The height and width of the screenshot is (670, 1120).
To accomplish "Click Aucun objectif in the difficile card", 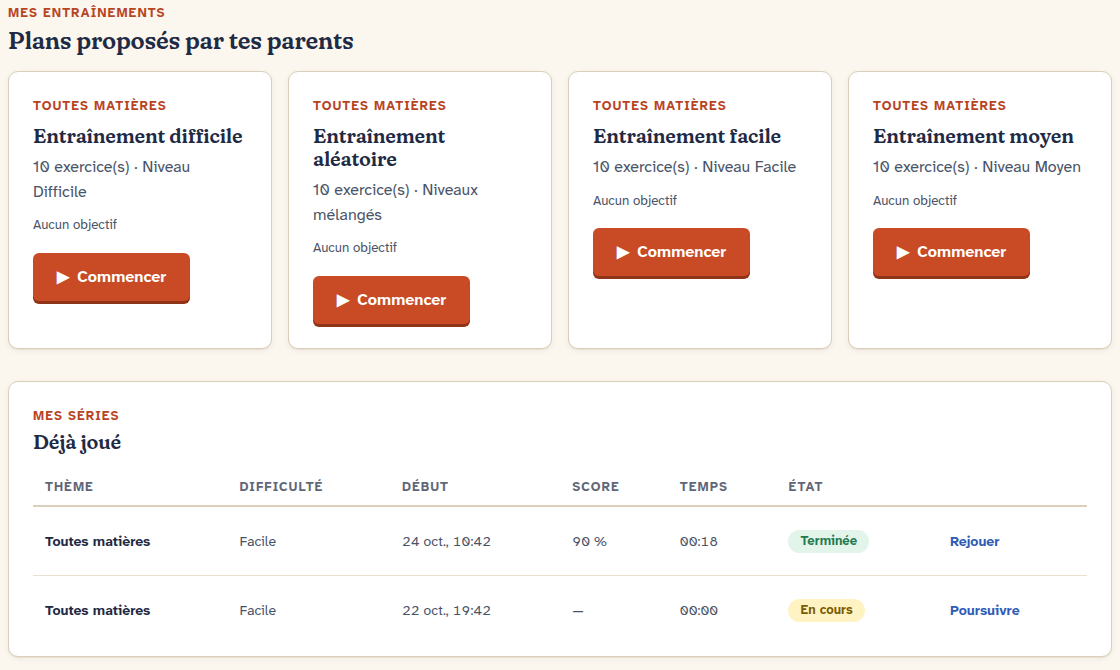I will [75, 224].
